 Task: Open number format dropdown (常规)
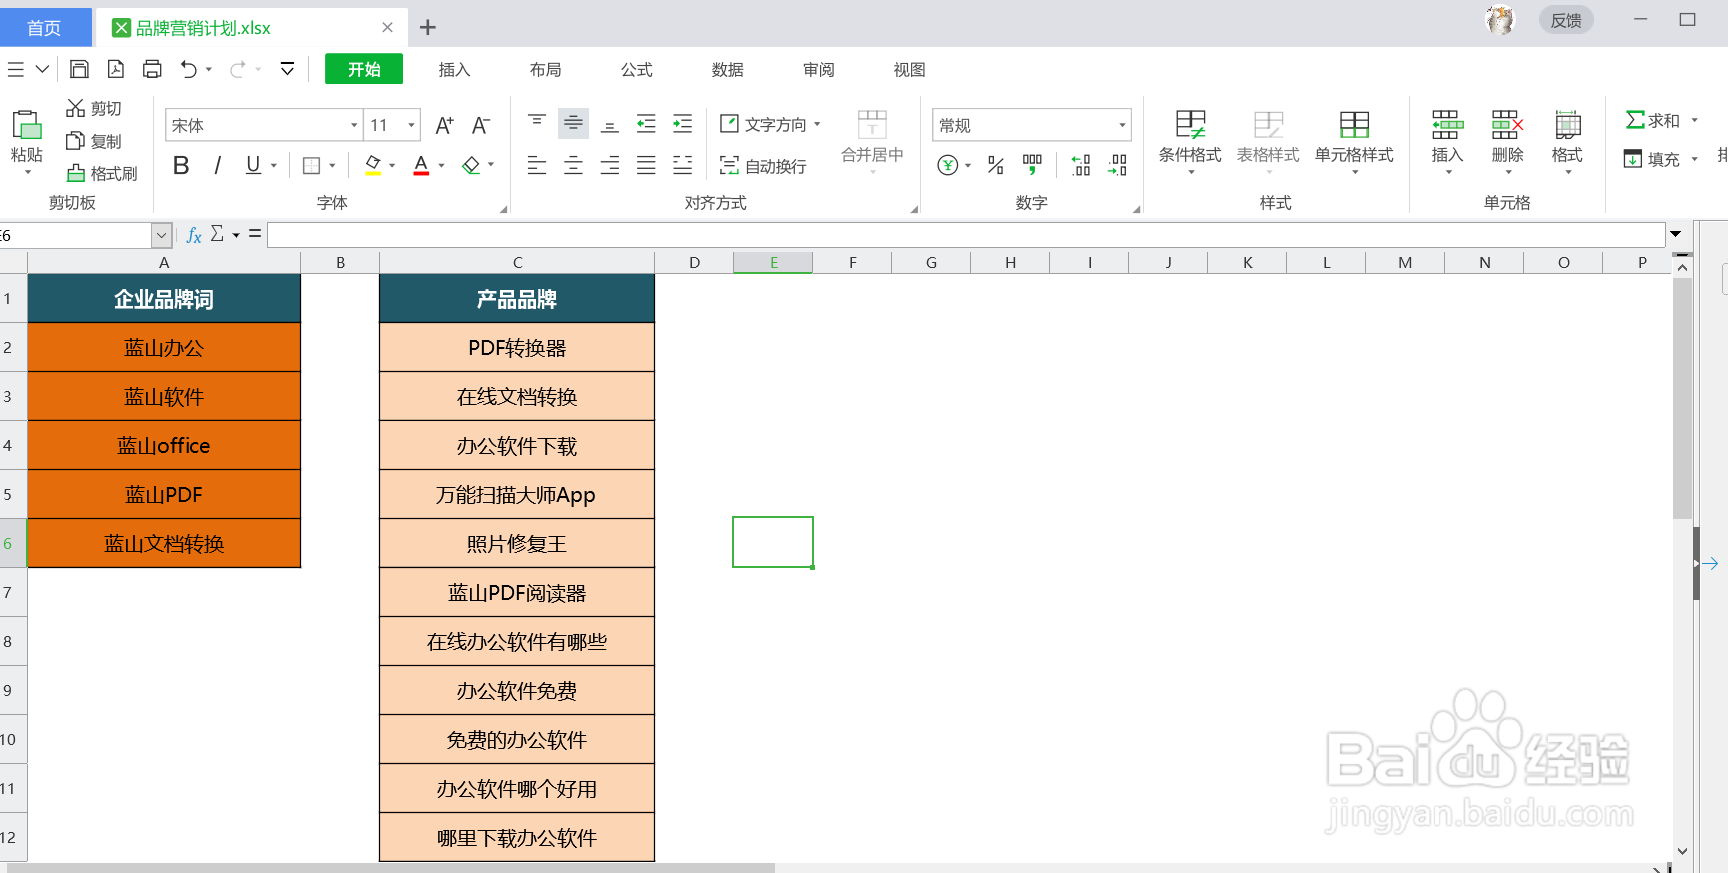coord(1122,125)
